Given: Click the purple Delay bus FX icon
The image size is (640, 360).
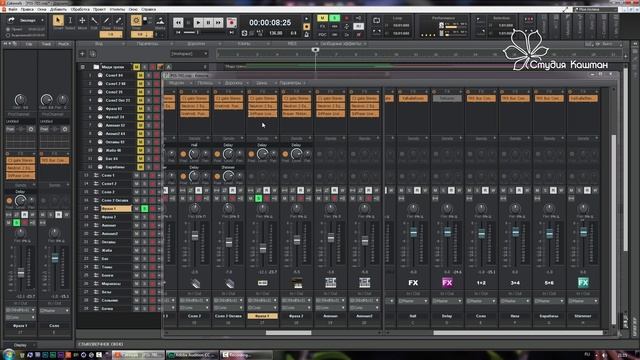Looking at the screenshot, I should [x=447, y=282].
